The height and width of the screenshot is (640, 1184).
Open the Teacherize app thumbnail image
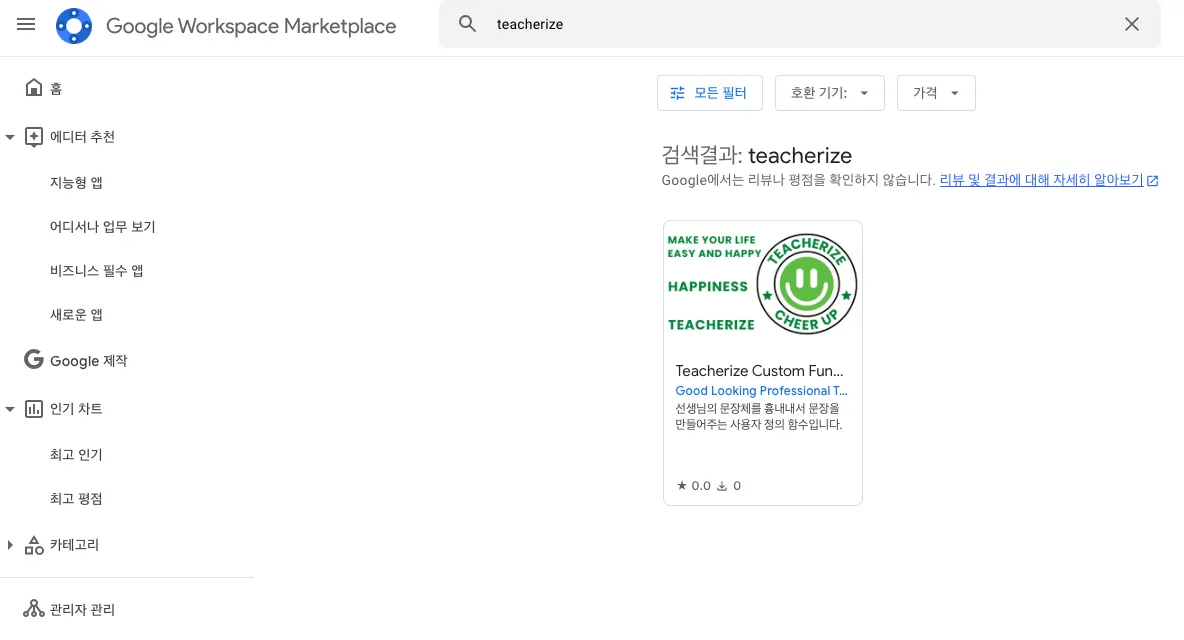(763, 285)
